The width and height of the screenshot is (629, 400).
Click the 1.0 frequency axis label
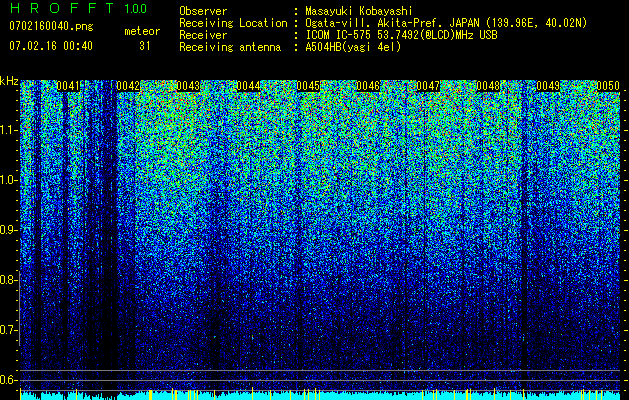[9, 180]
